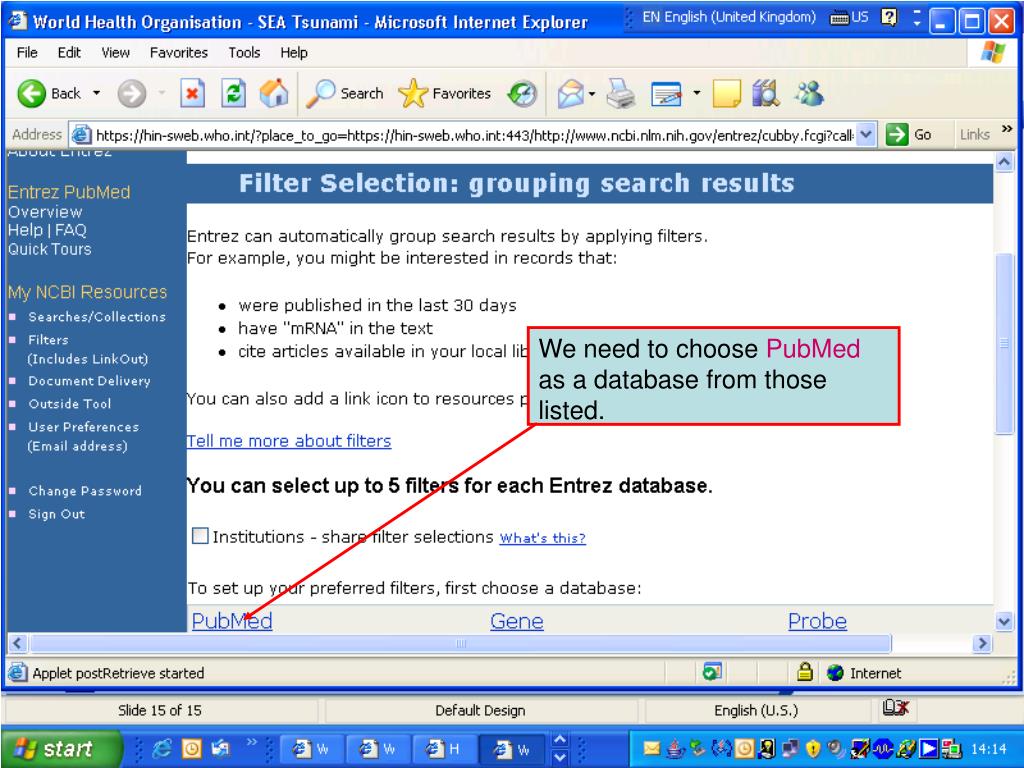Viewport: 1024px width, 768px height.
Task: Click the vertical scrollbar up arrow
Action: click(x=1004, y=161)
